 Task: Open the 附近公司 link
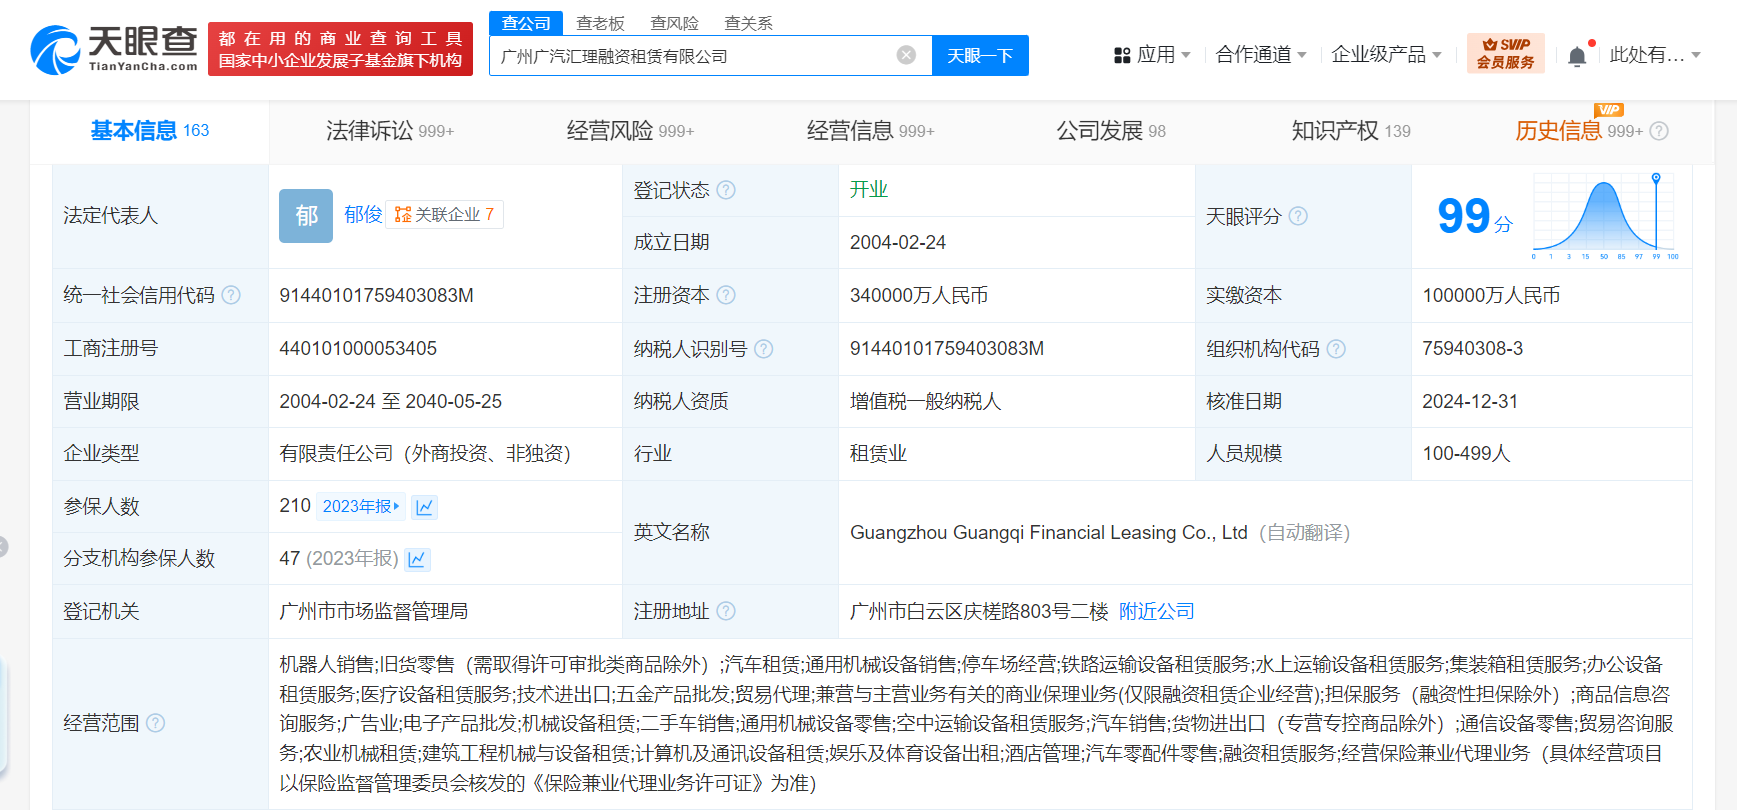coord(1156,611)
